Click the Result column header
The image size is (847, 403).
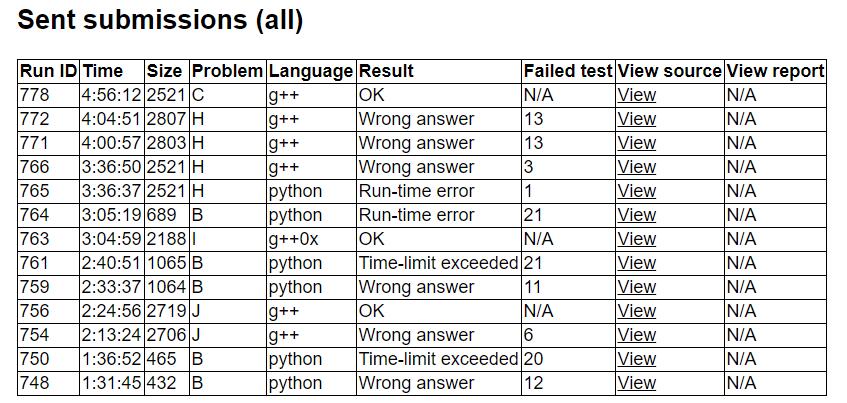coord(386,71)
